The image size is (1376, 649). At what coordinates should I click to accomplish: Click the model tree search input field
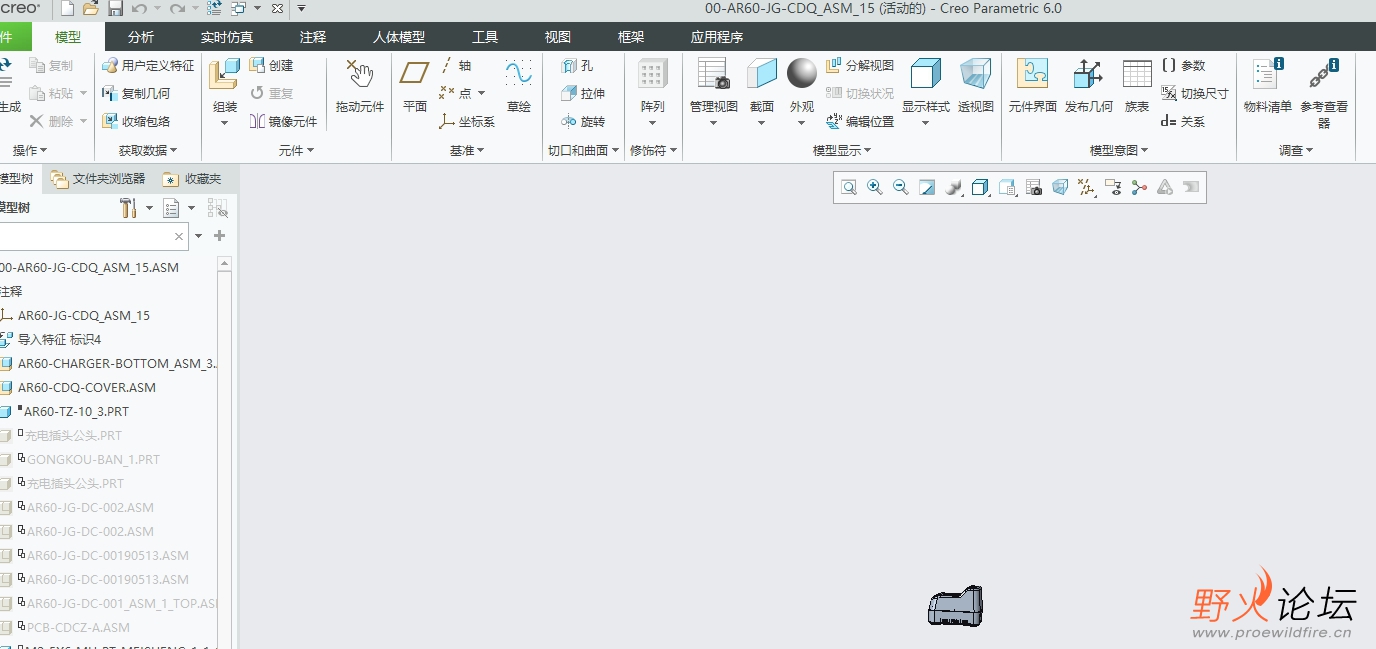pos(93,236)
